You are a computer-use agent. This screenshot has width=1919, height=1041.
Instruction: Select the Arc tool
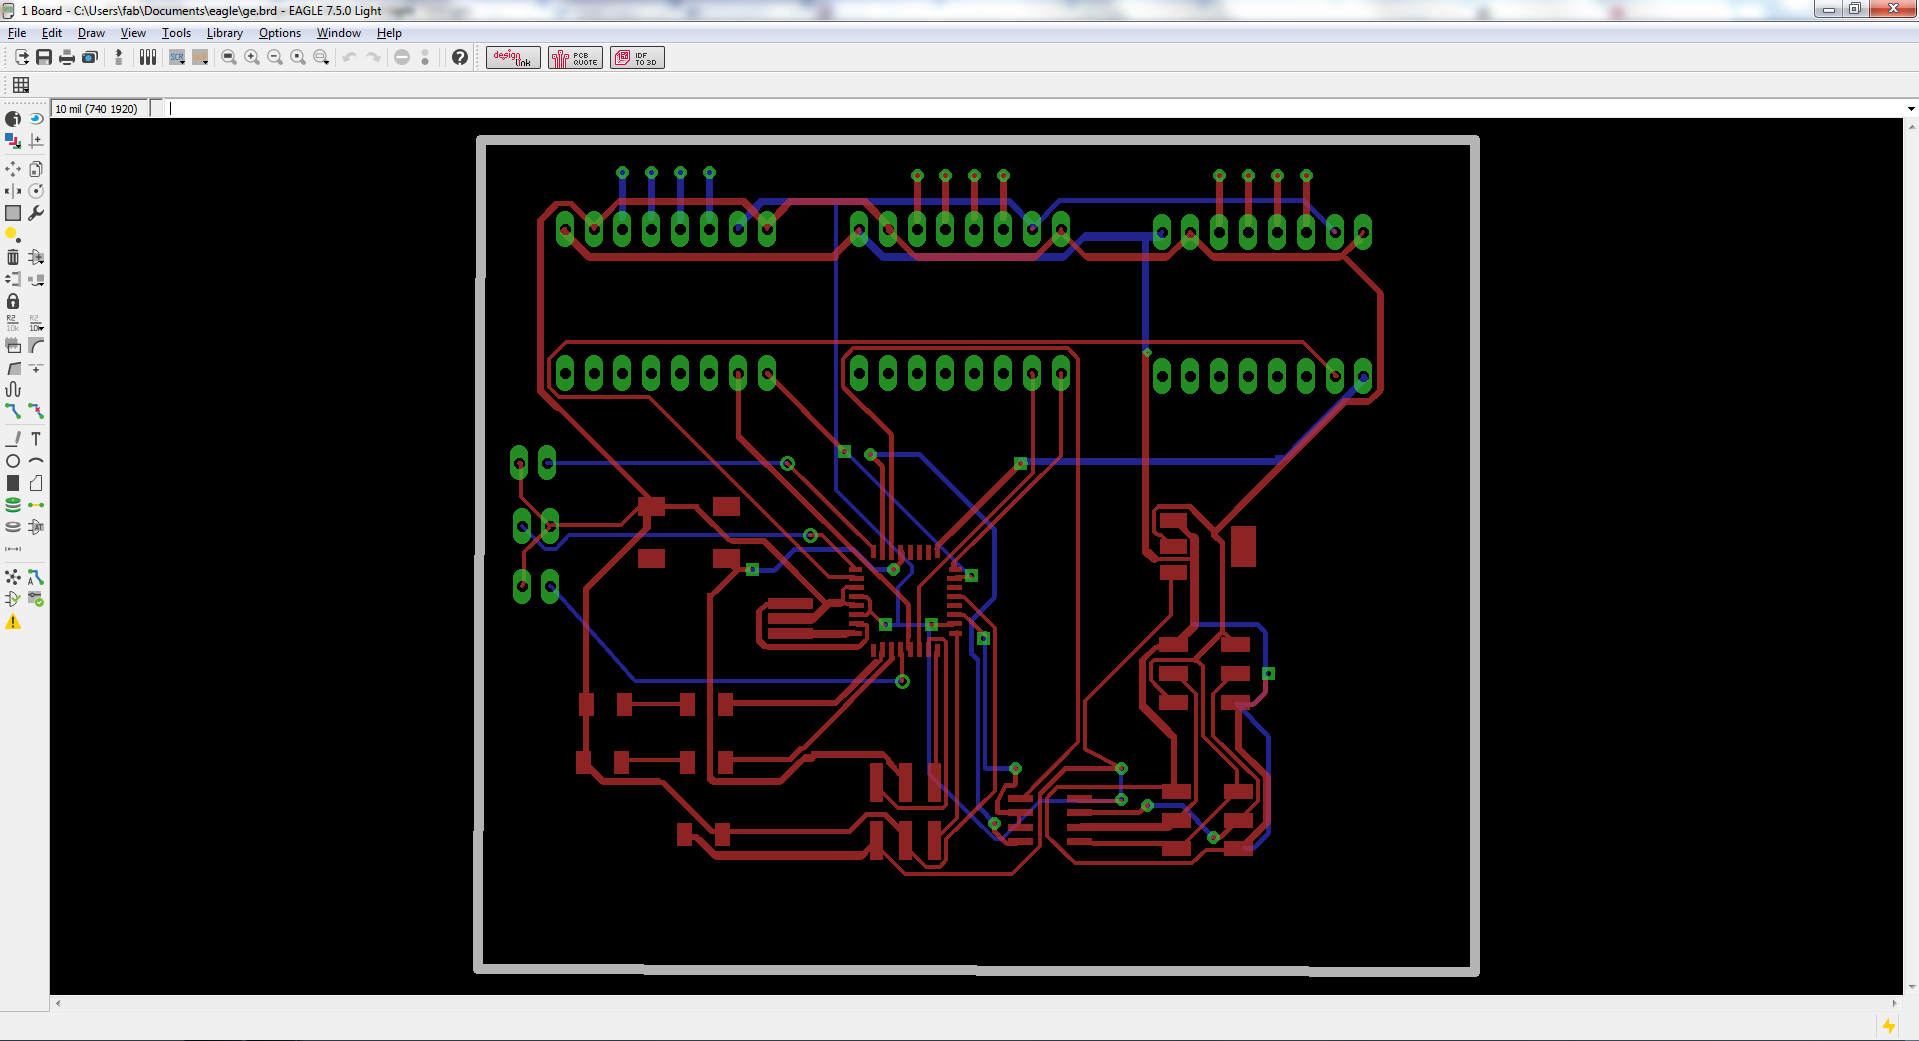click(x=36, y=461)
